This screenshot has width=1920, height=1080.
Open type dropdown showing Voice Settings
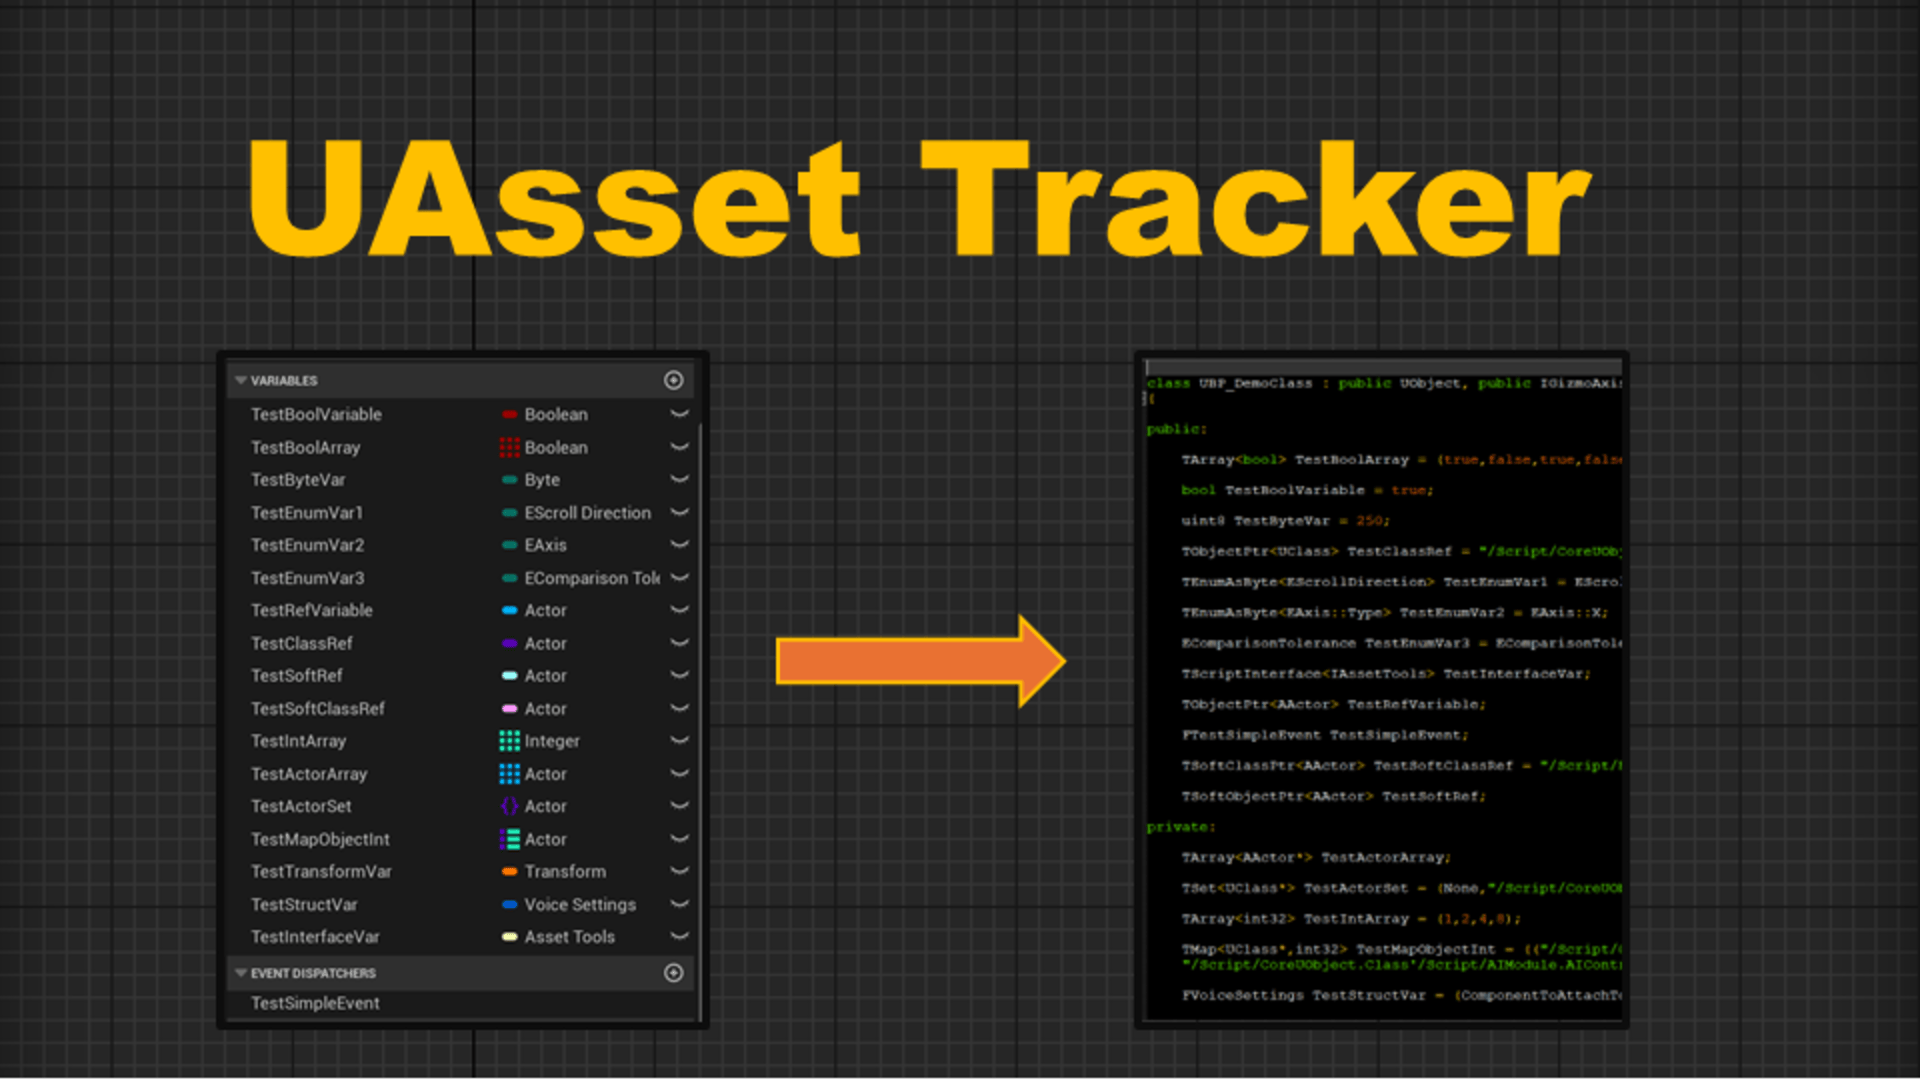pyautogui.click(x=578, y=904)
